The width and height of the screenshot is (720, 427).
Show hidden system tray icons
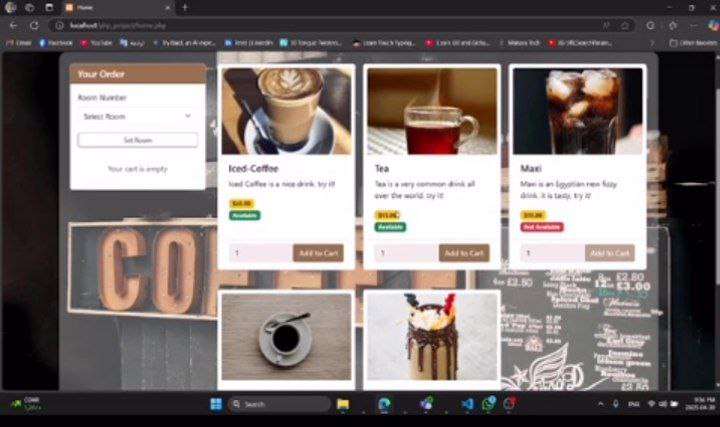pyautogui.click(x=600, y=404)
